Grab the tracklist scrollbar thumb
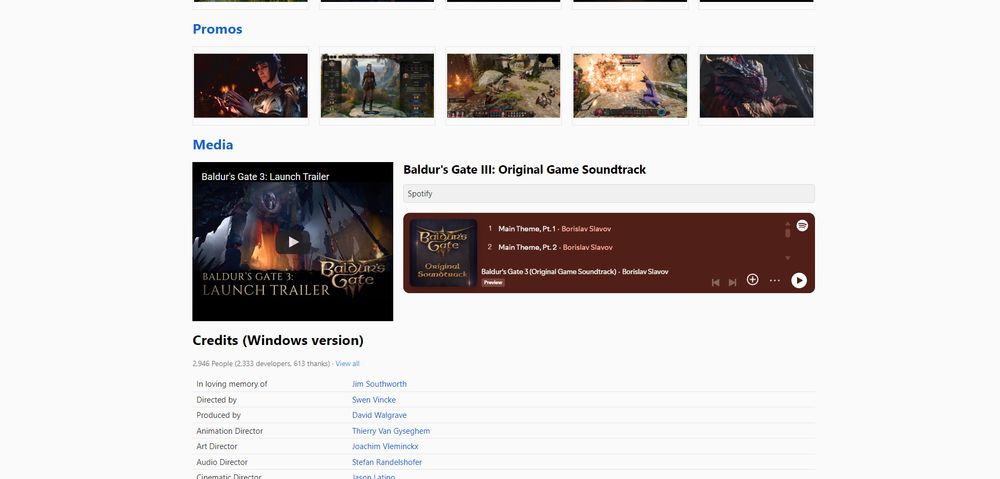This screenshot has width=1000, height=479. coord(788,232)
